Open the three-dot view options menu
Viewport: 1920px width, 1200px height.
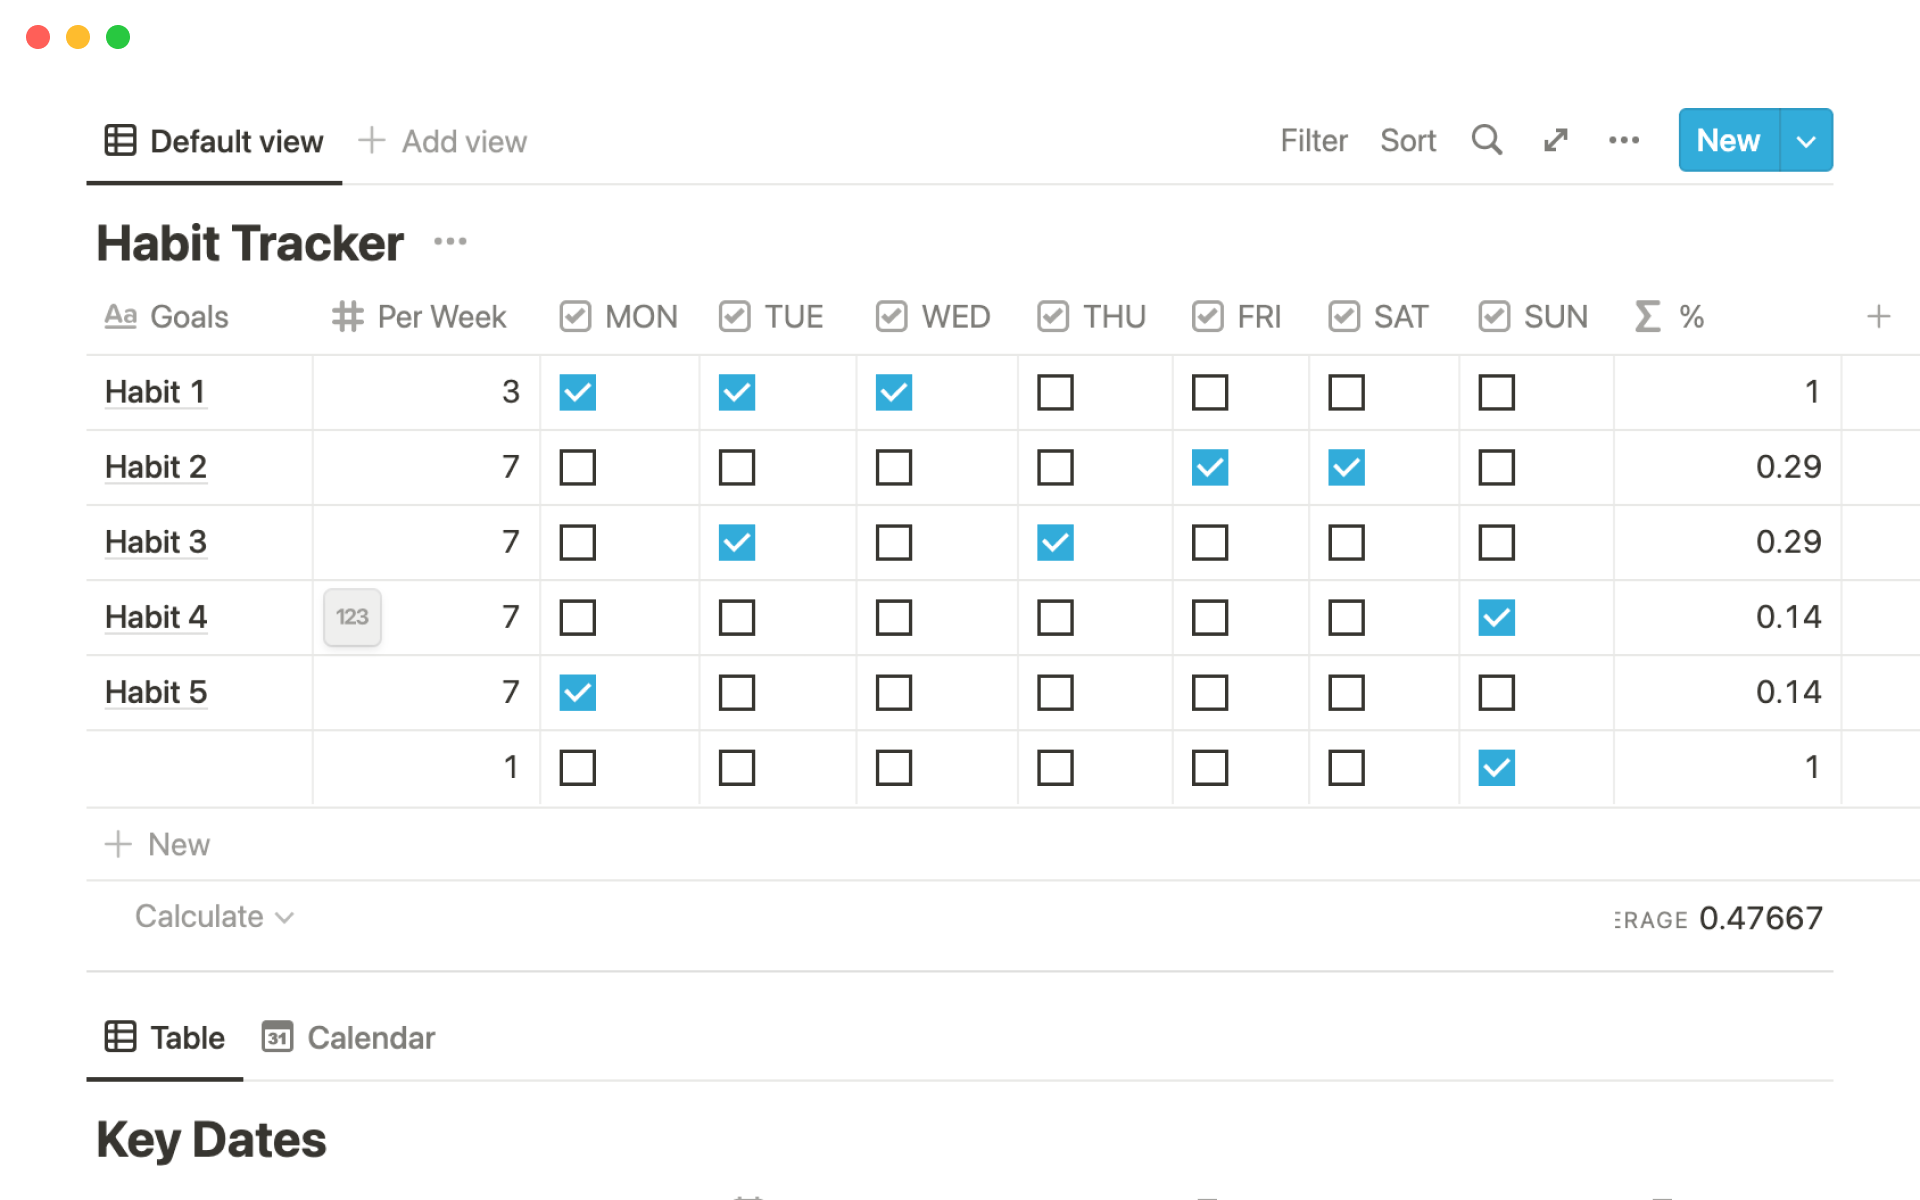(x=1623, y=140)
